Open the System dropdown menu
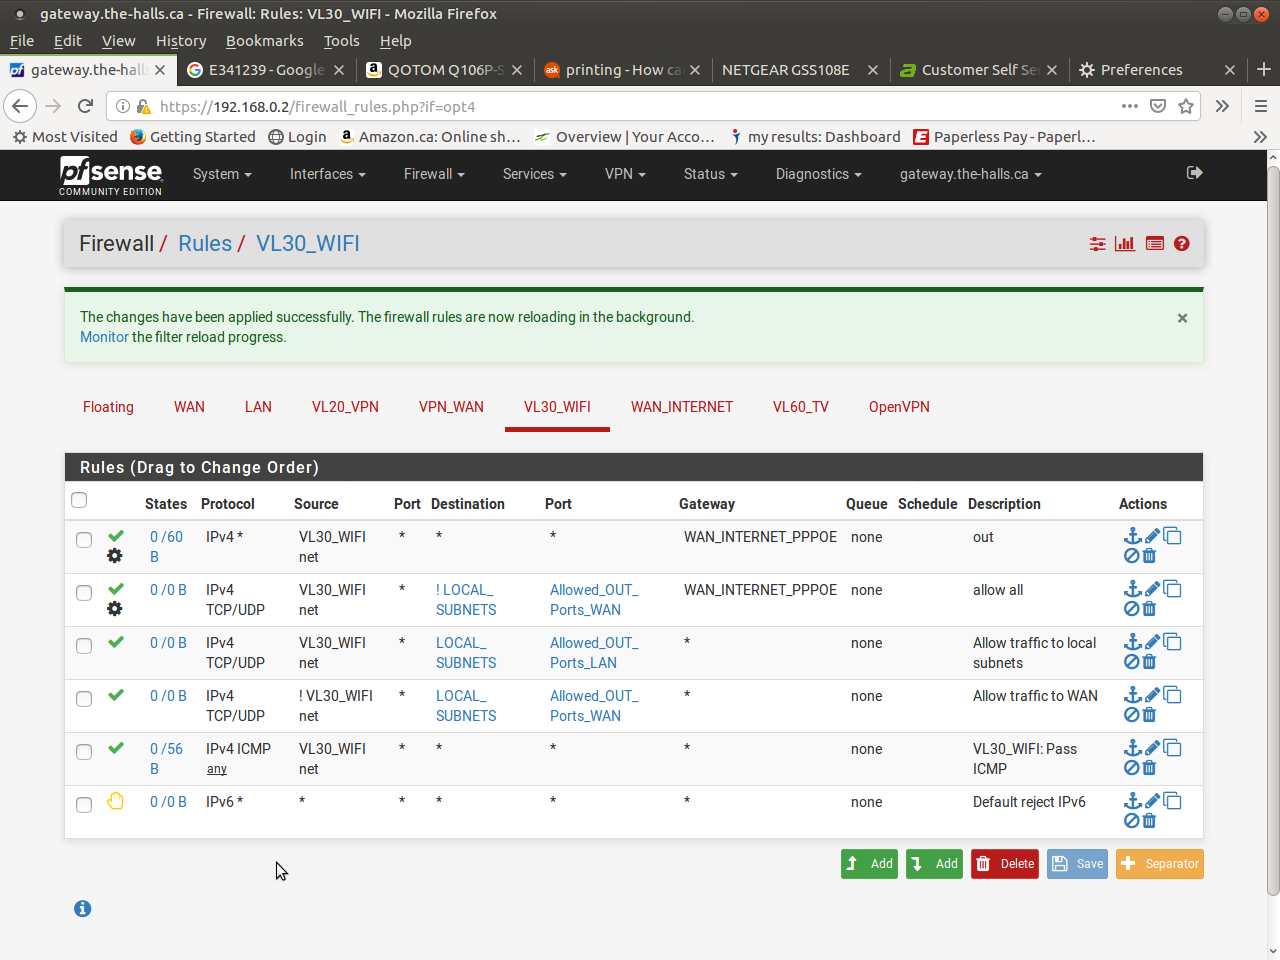 (x=222, y=174)
